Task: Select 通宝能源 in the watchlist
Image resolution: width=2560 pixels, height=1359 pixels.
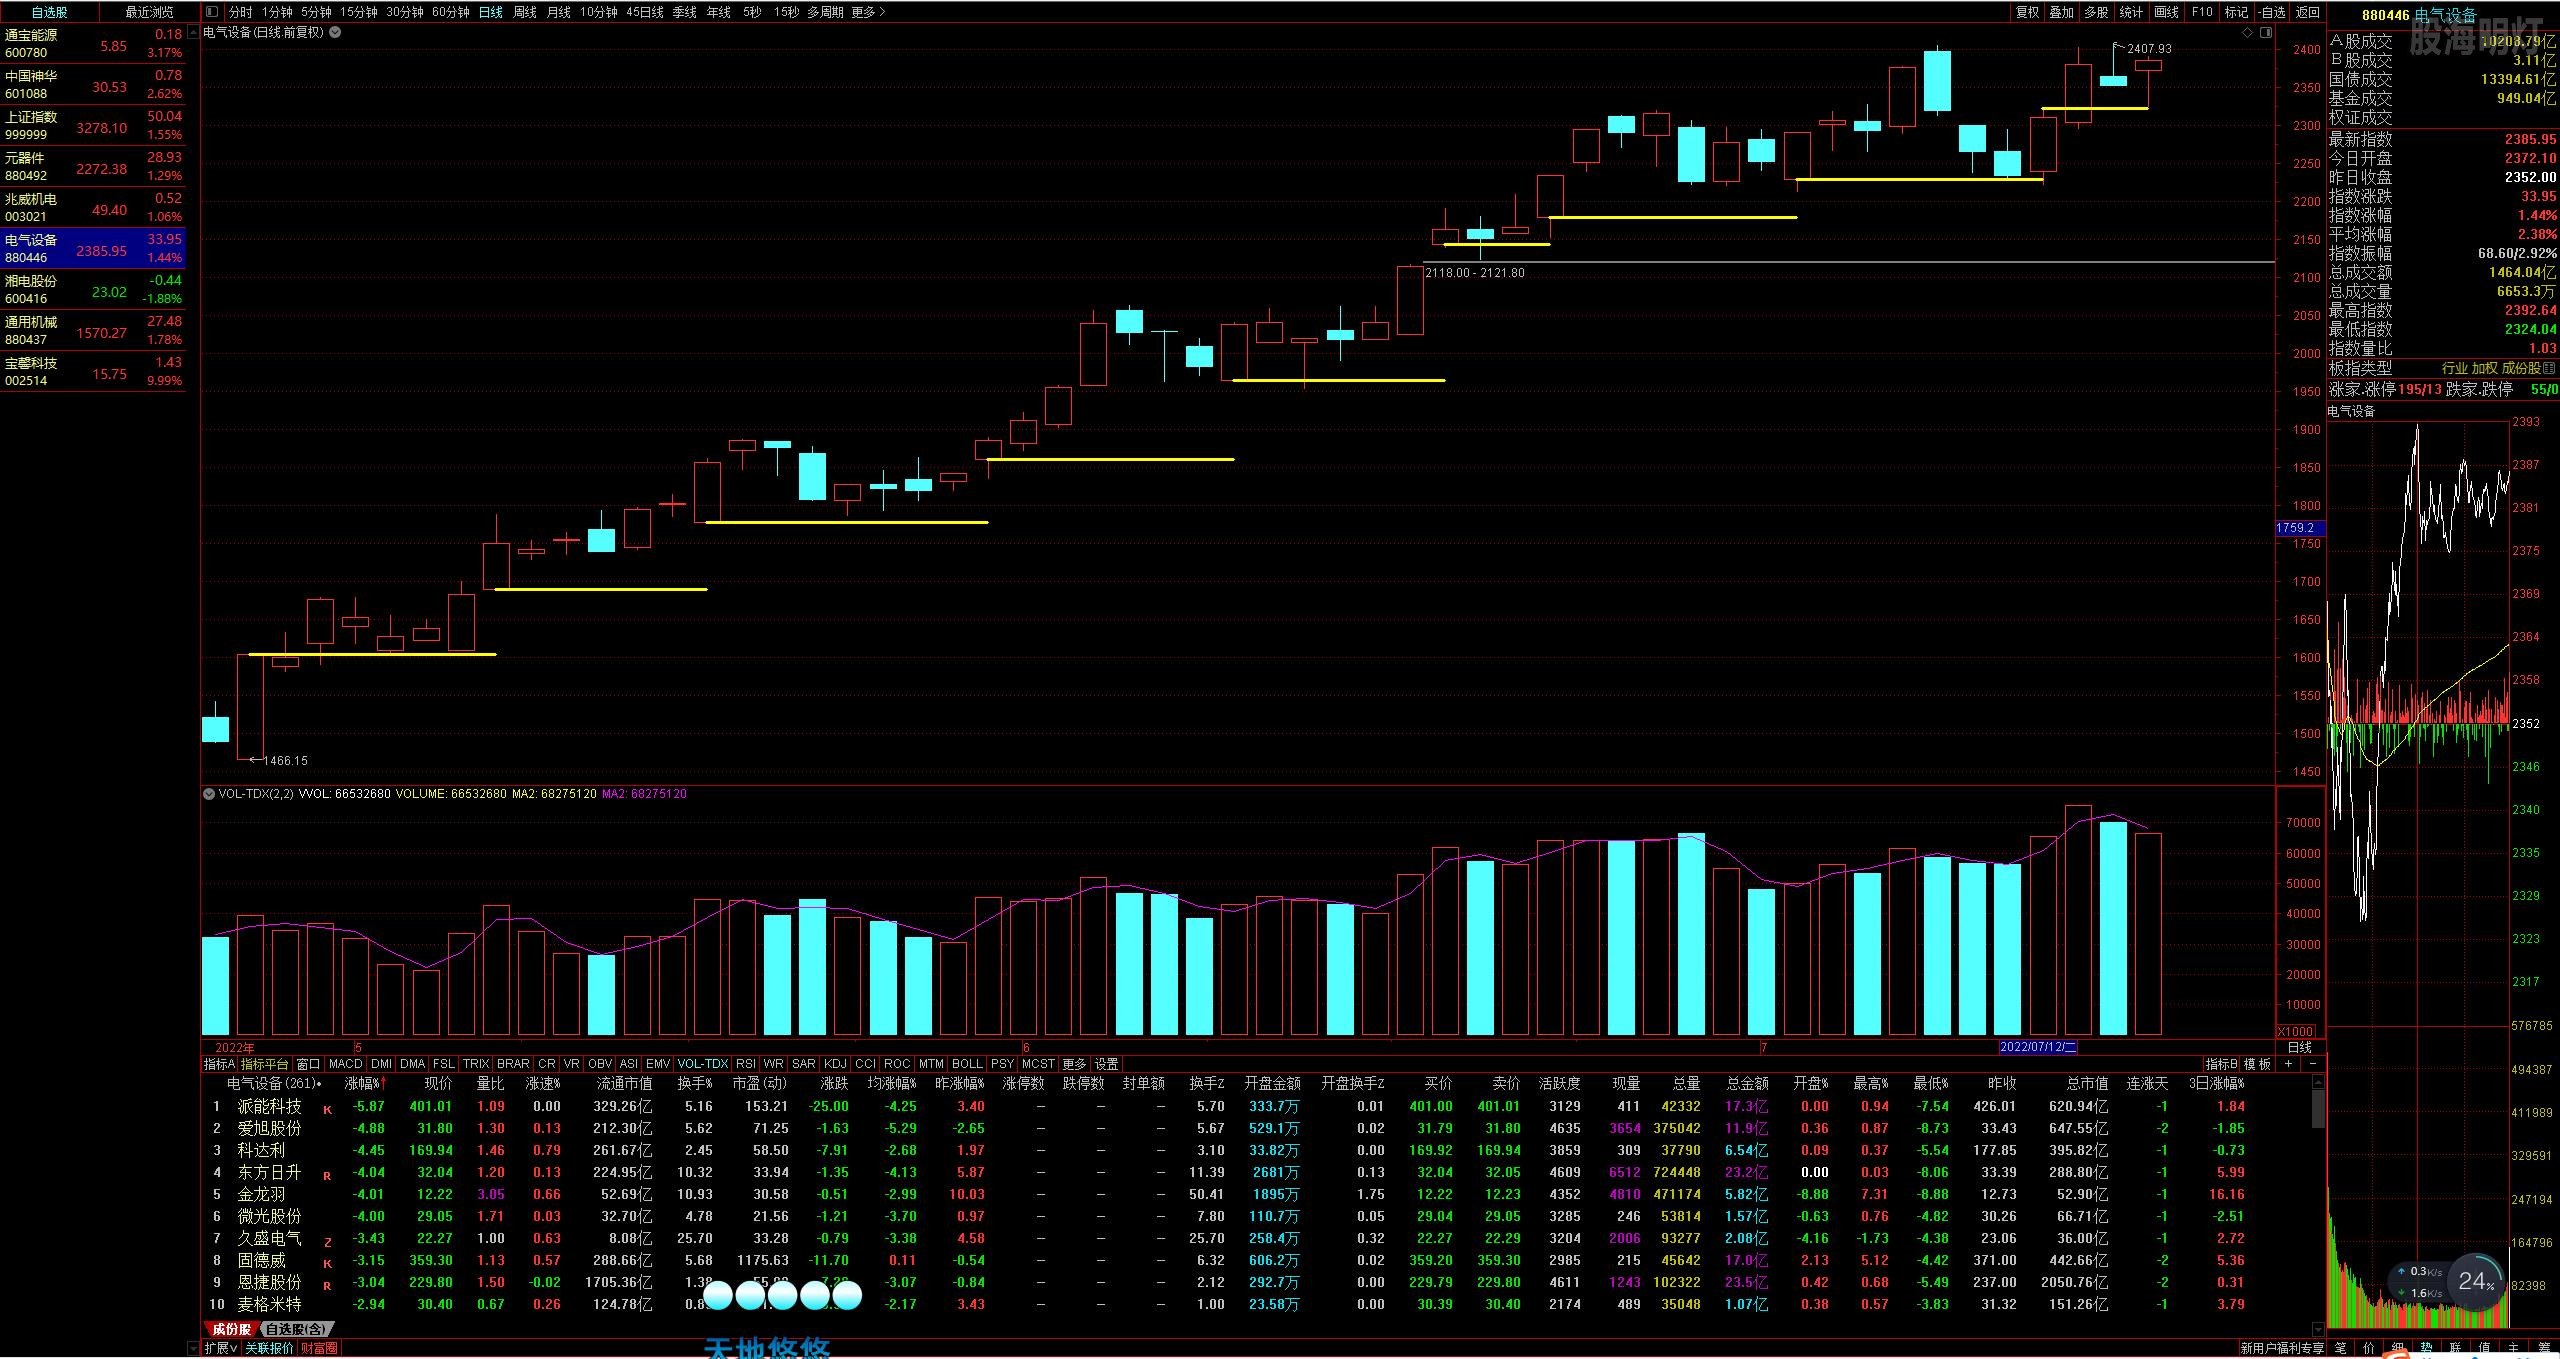Action: point(93,44)
